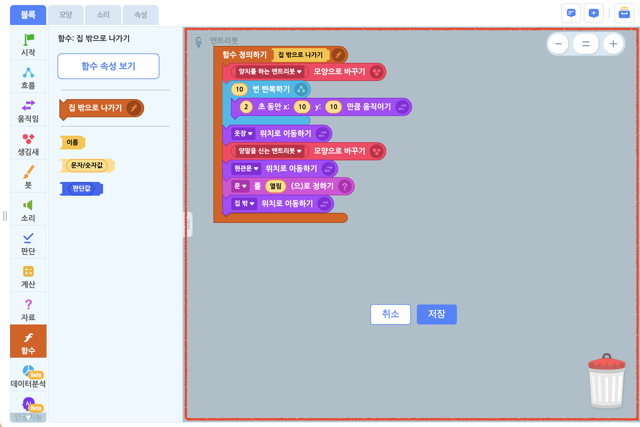Reset workspace zoom with equals button
Viewport: 640px width, 427px height.
coord(586,44)
